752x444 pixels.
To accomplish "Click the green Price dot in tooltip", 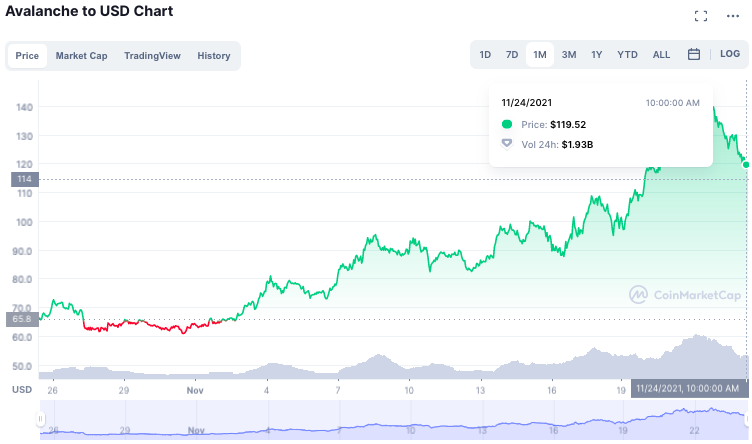I will click(507, 125).
